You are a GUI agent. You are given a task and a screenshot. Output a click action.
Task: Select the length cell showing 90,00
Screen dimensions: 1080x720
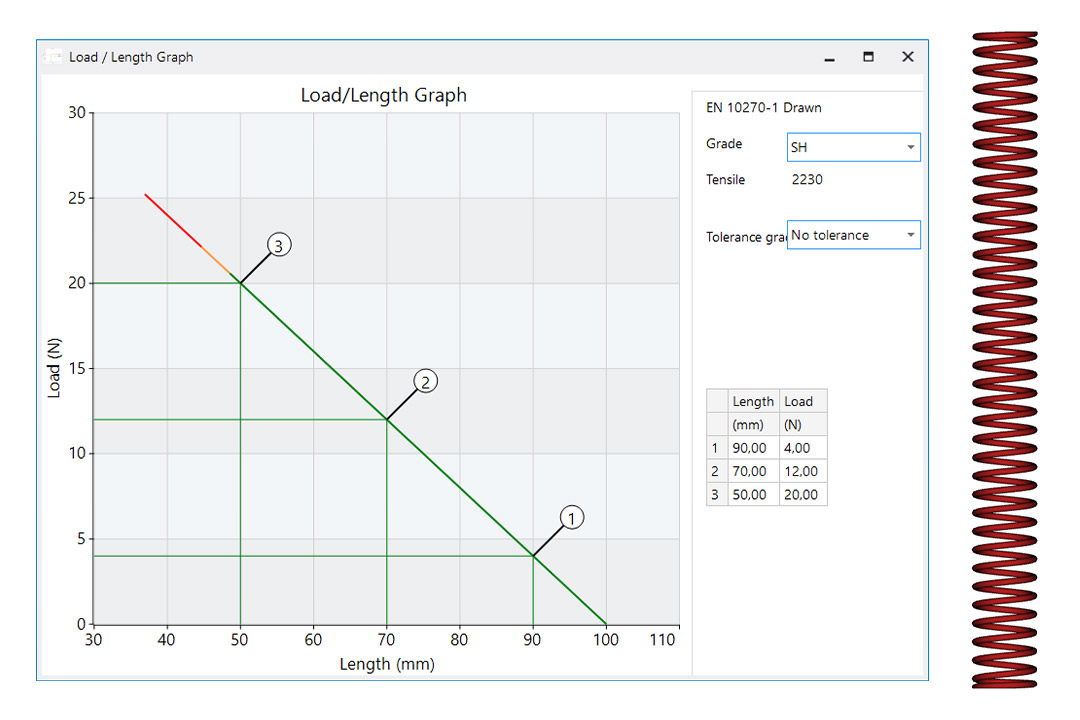[750, 448]
